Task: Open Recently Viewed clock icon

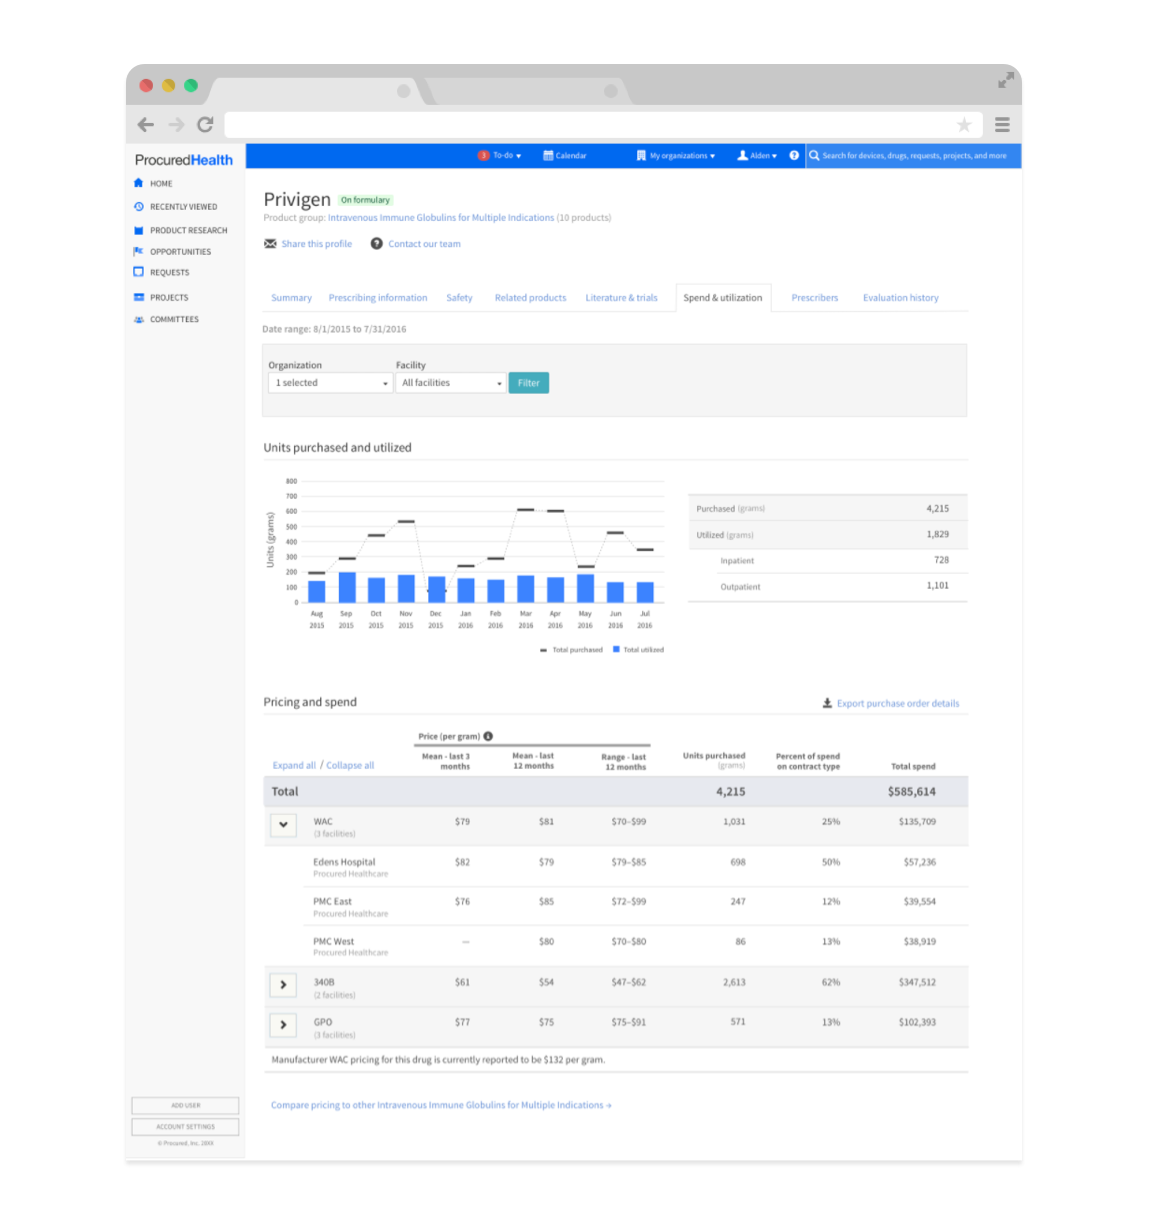Action: [x=139, y=207]
